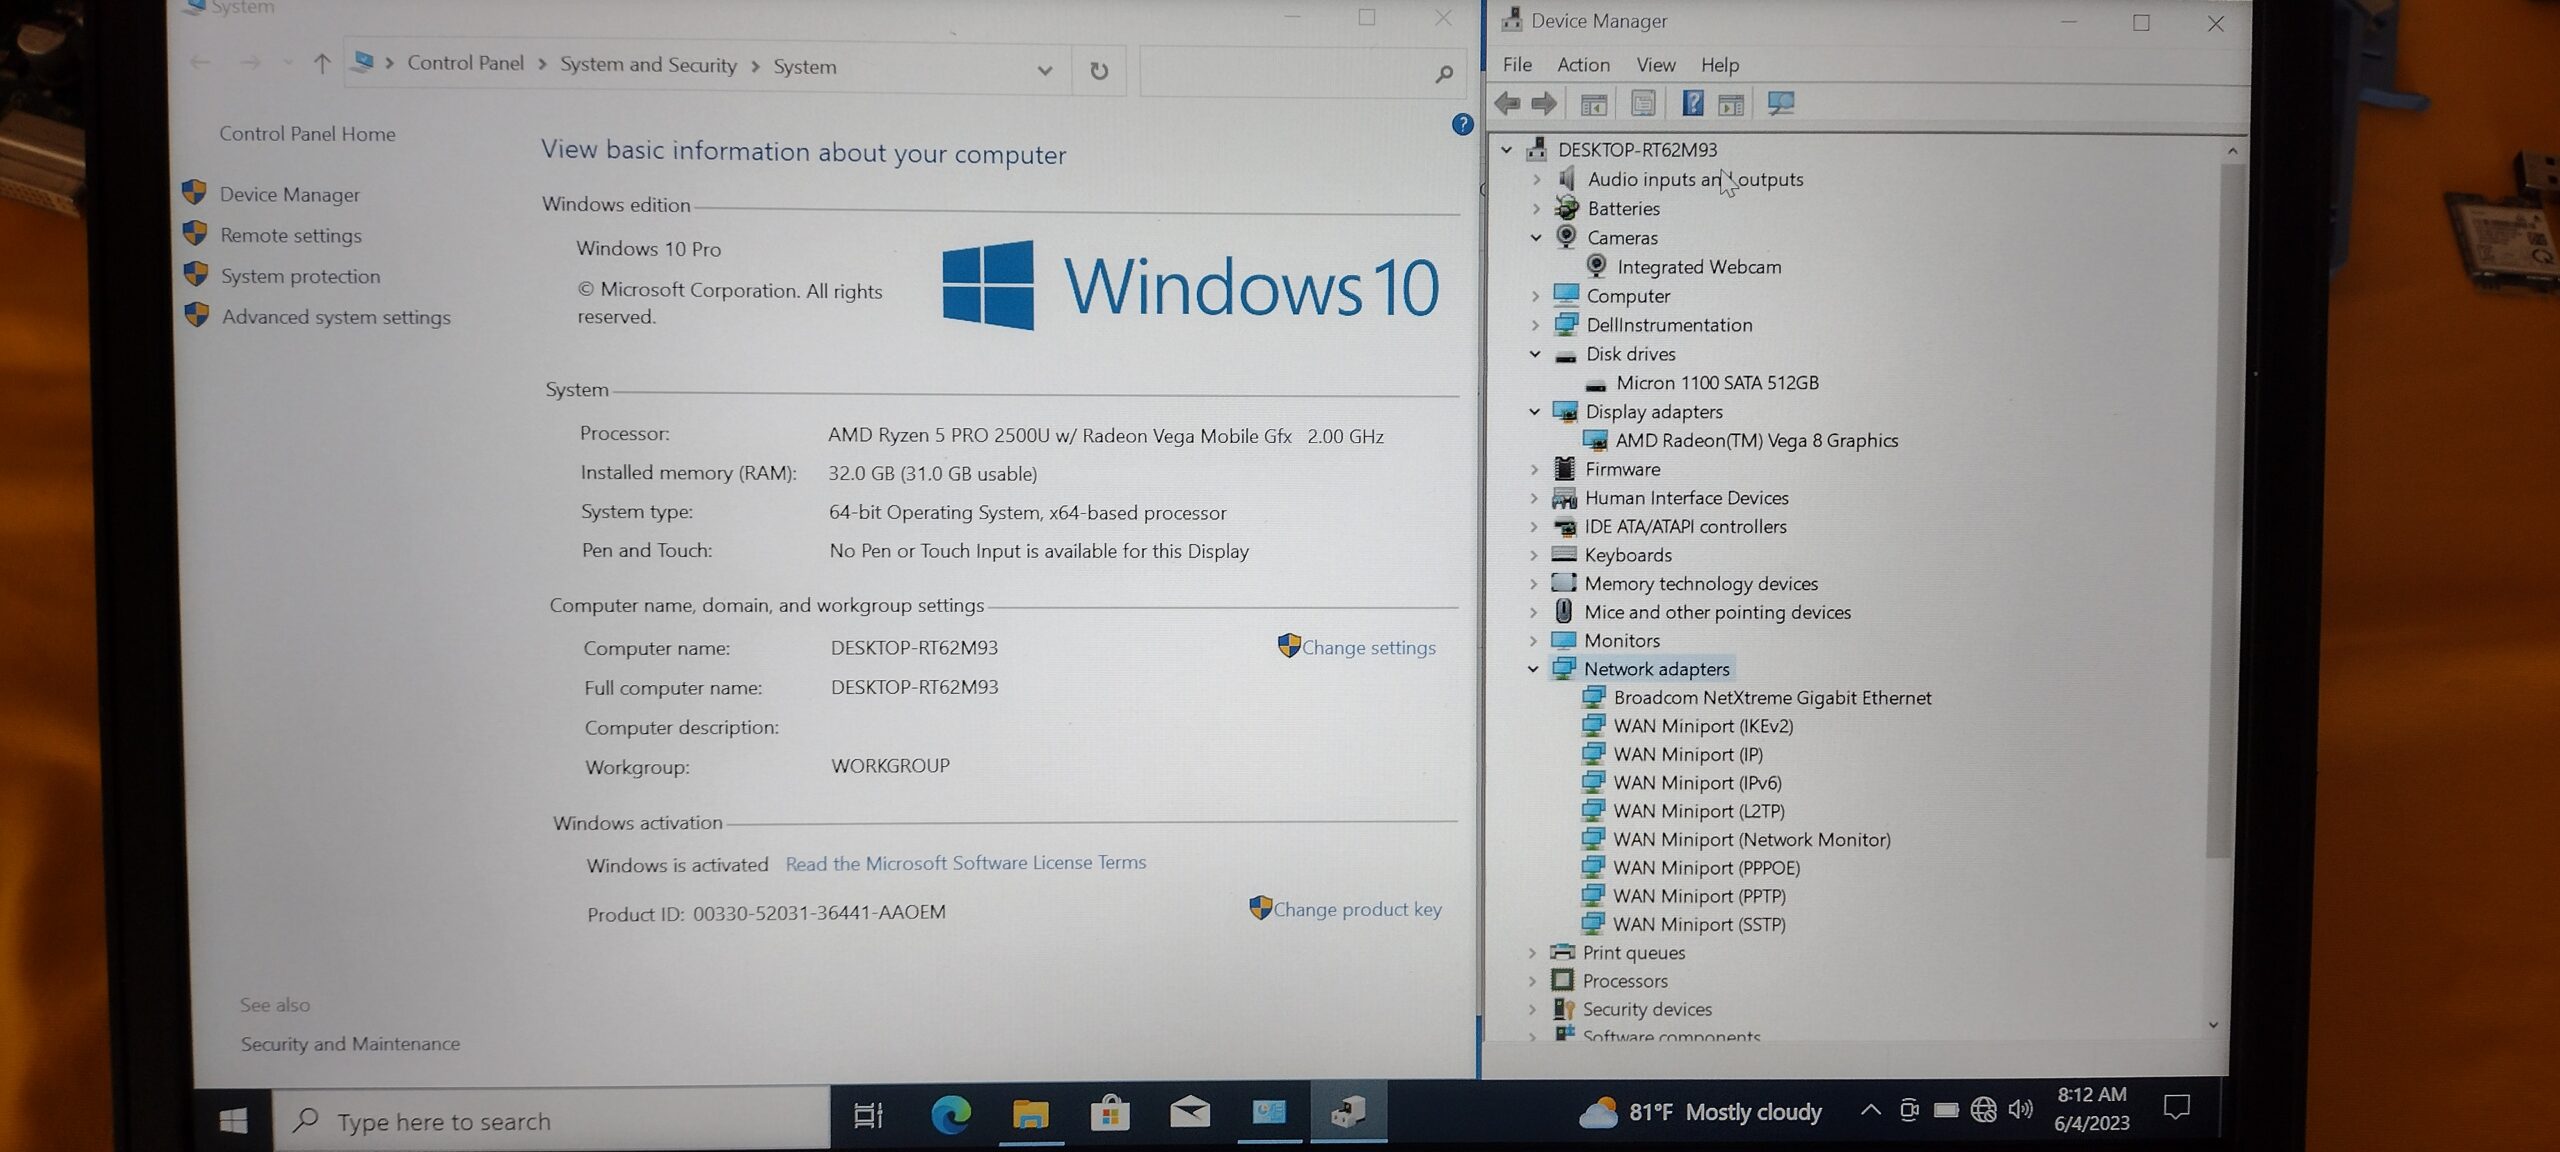
Task: Select Broadcom NetXtreme Gigabit Ethernet adapter
Action: (1772, 698)
